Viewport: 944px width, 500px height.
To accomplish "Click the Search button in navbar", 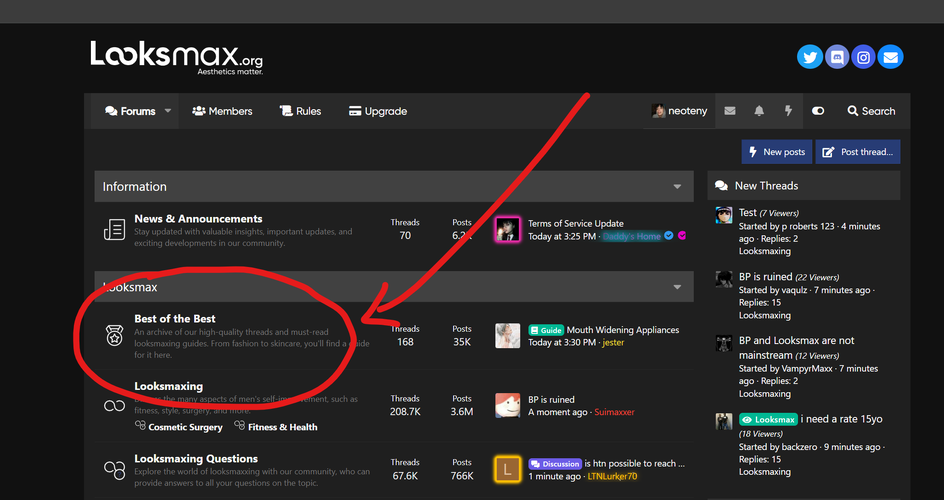I will pyautogui.click(x=871, y=111).
